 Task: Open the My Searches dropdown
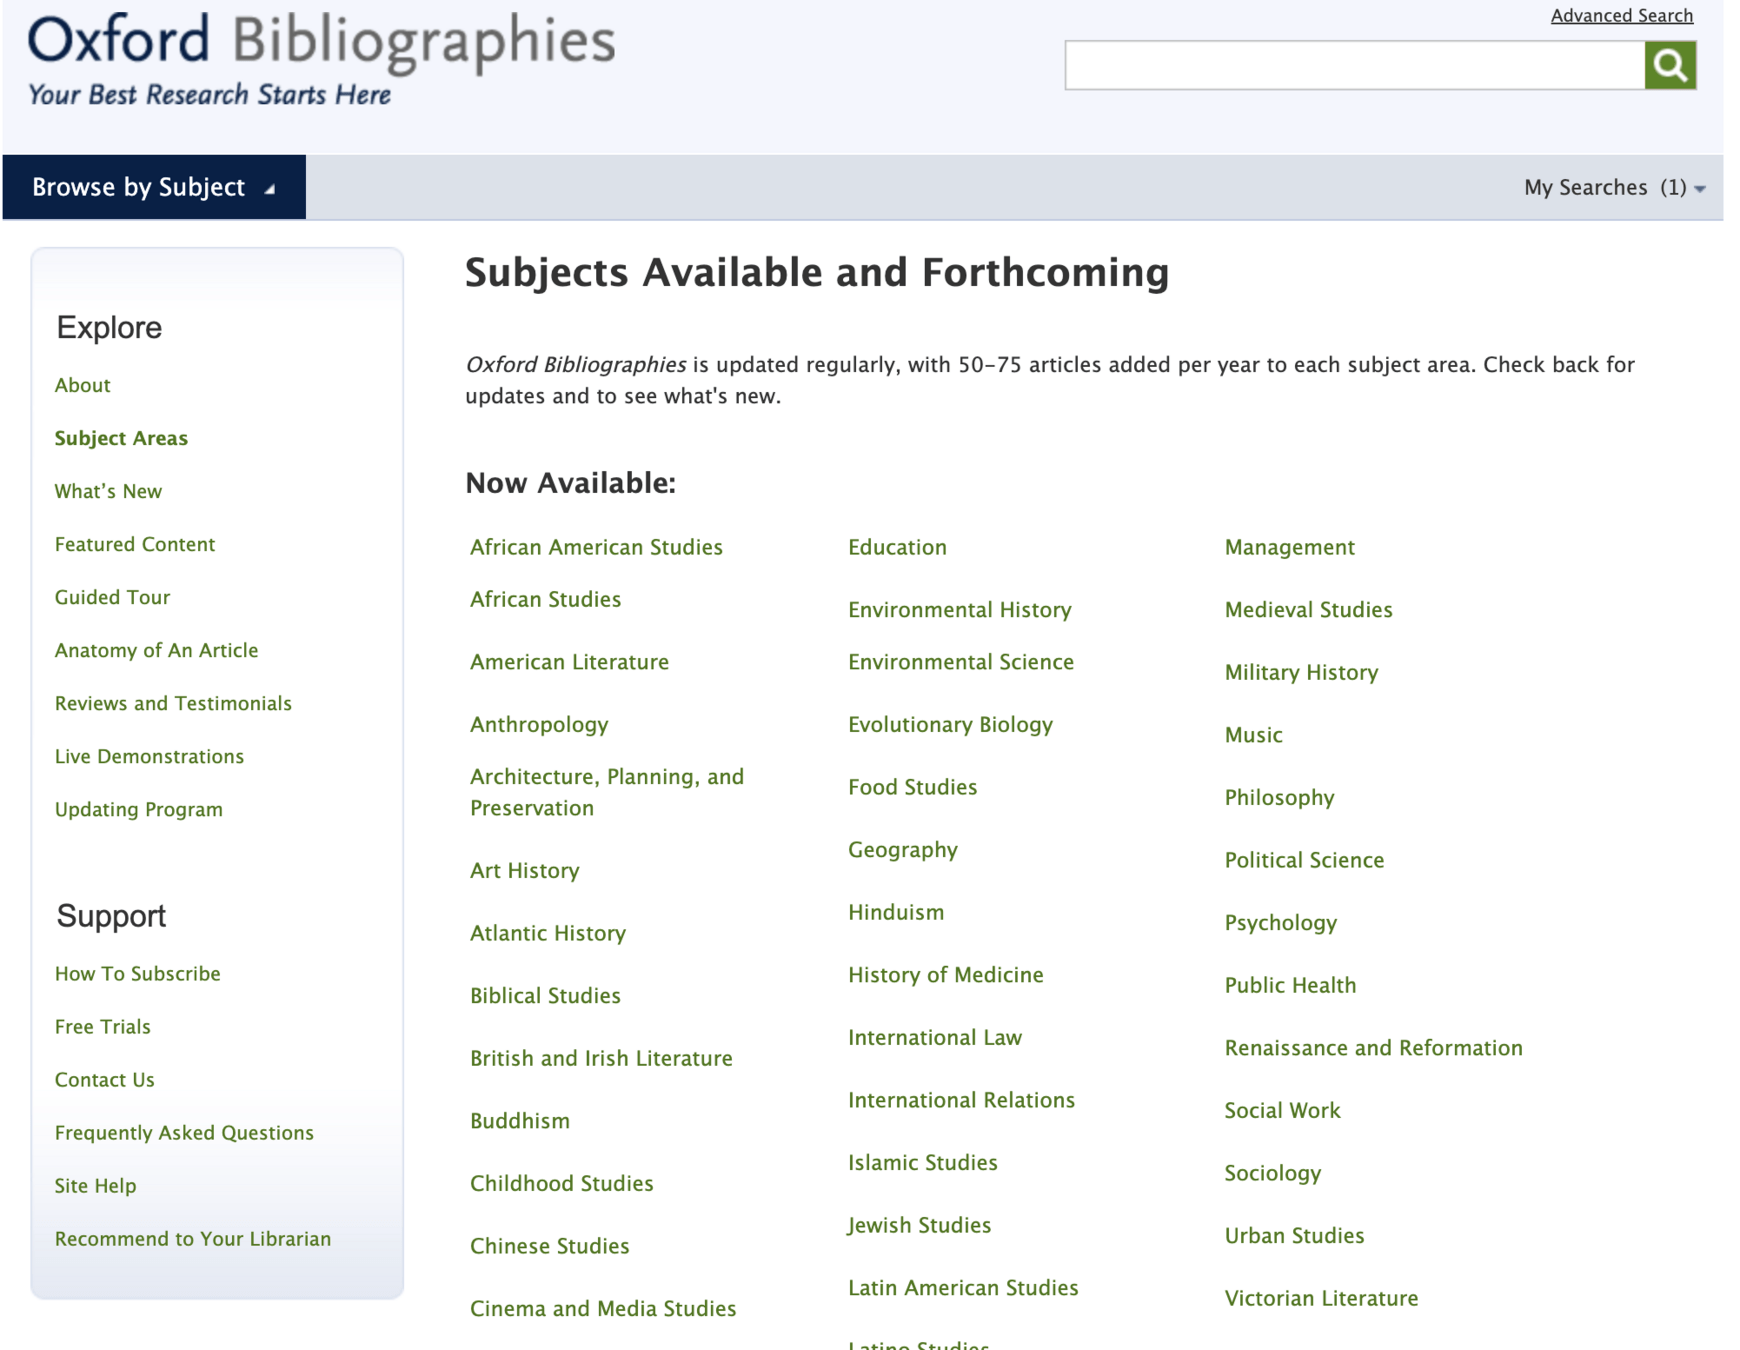point(1614,187)
